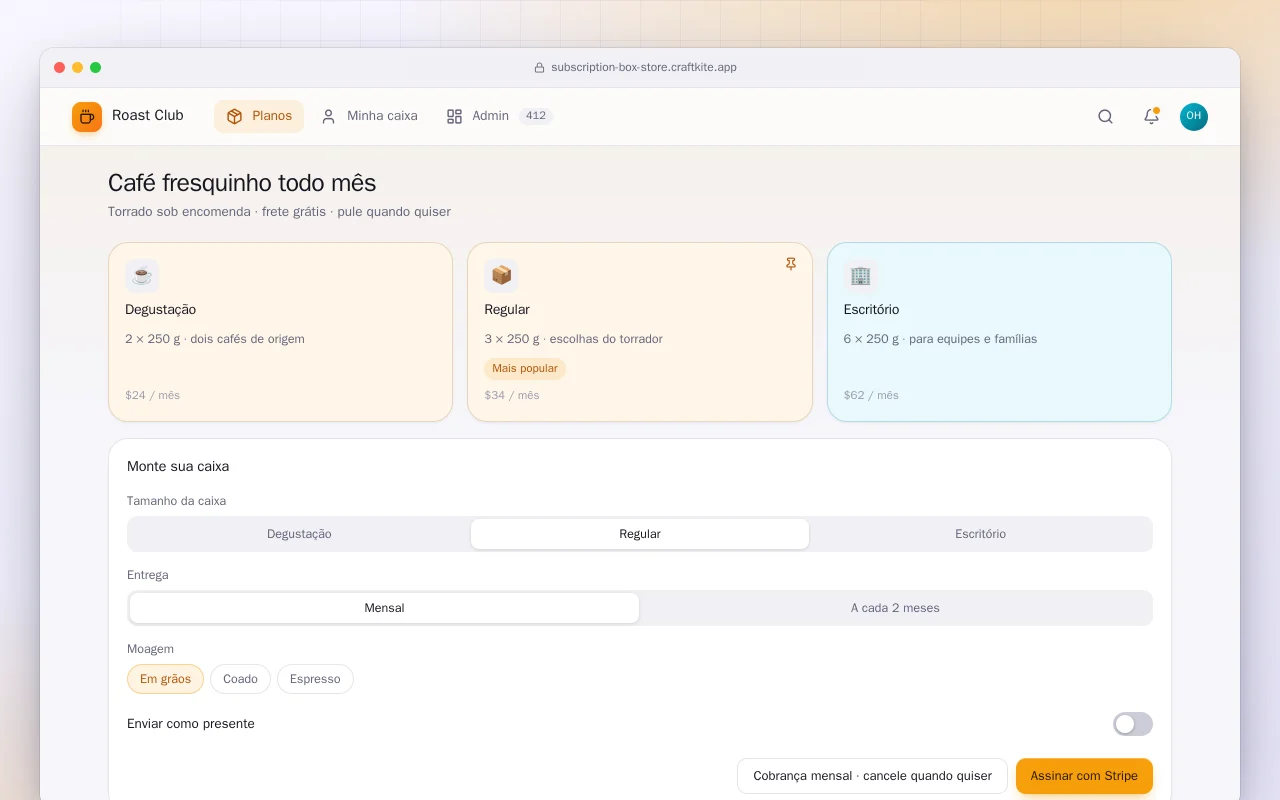The height and width of the screenshot is (800, 1280).
Task: Click the building icon on Escritório card
Action: click(x=860, y=276)
